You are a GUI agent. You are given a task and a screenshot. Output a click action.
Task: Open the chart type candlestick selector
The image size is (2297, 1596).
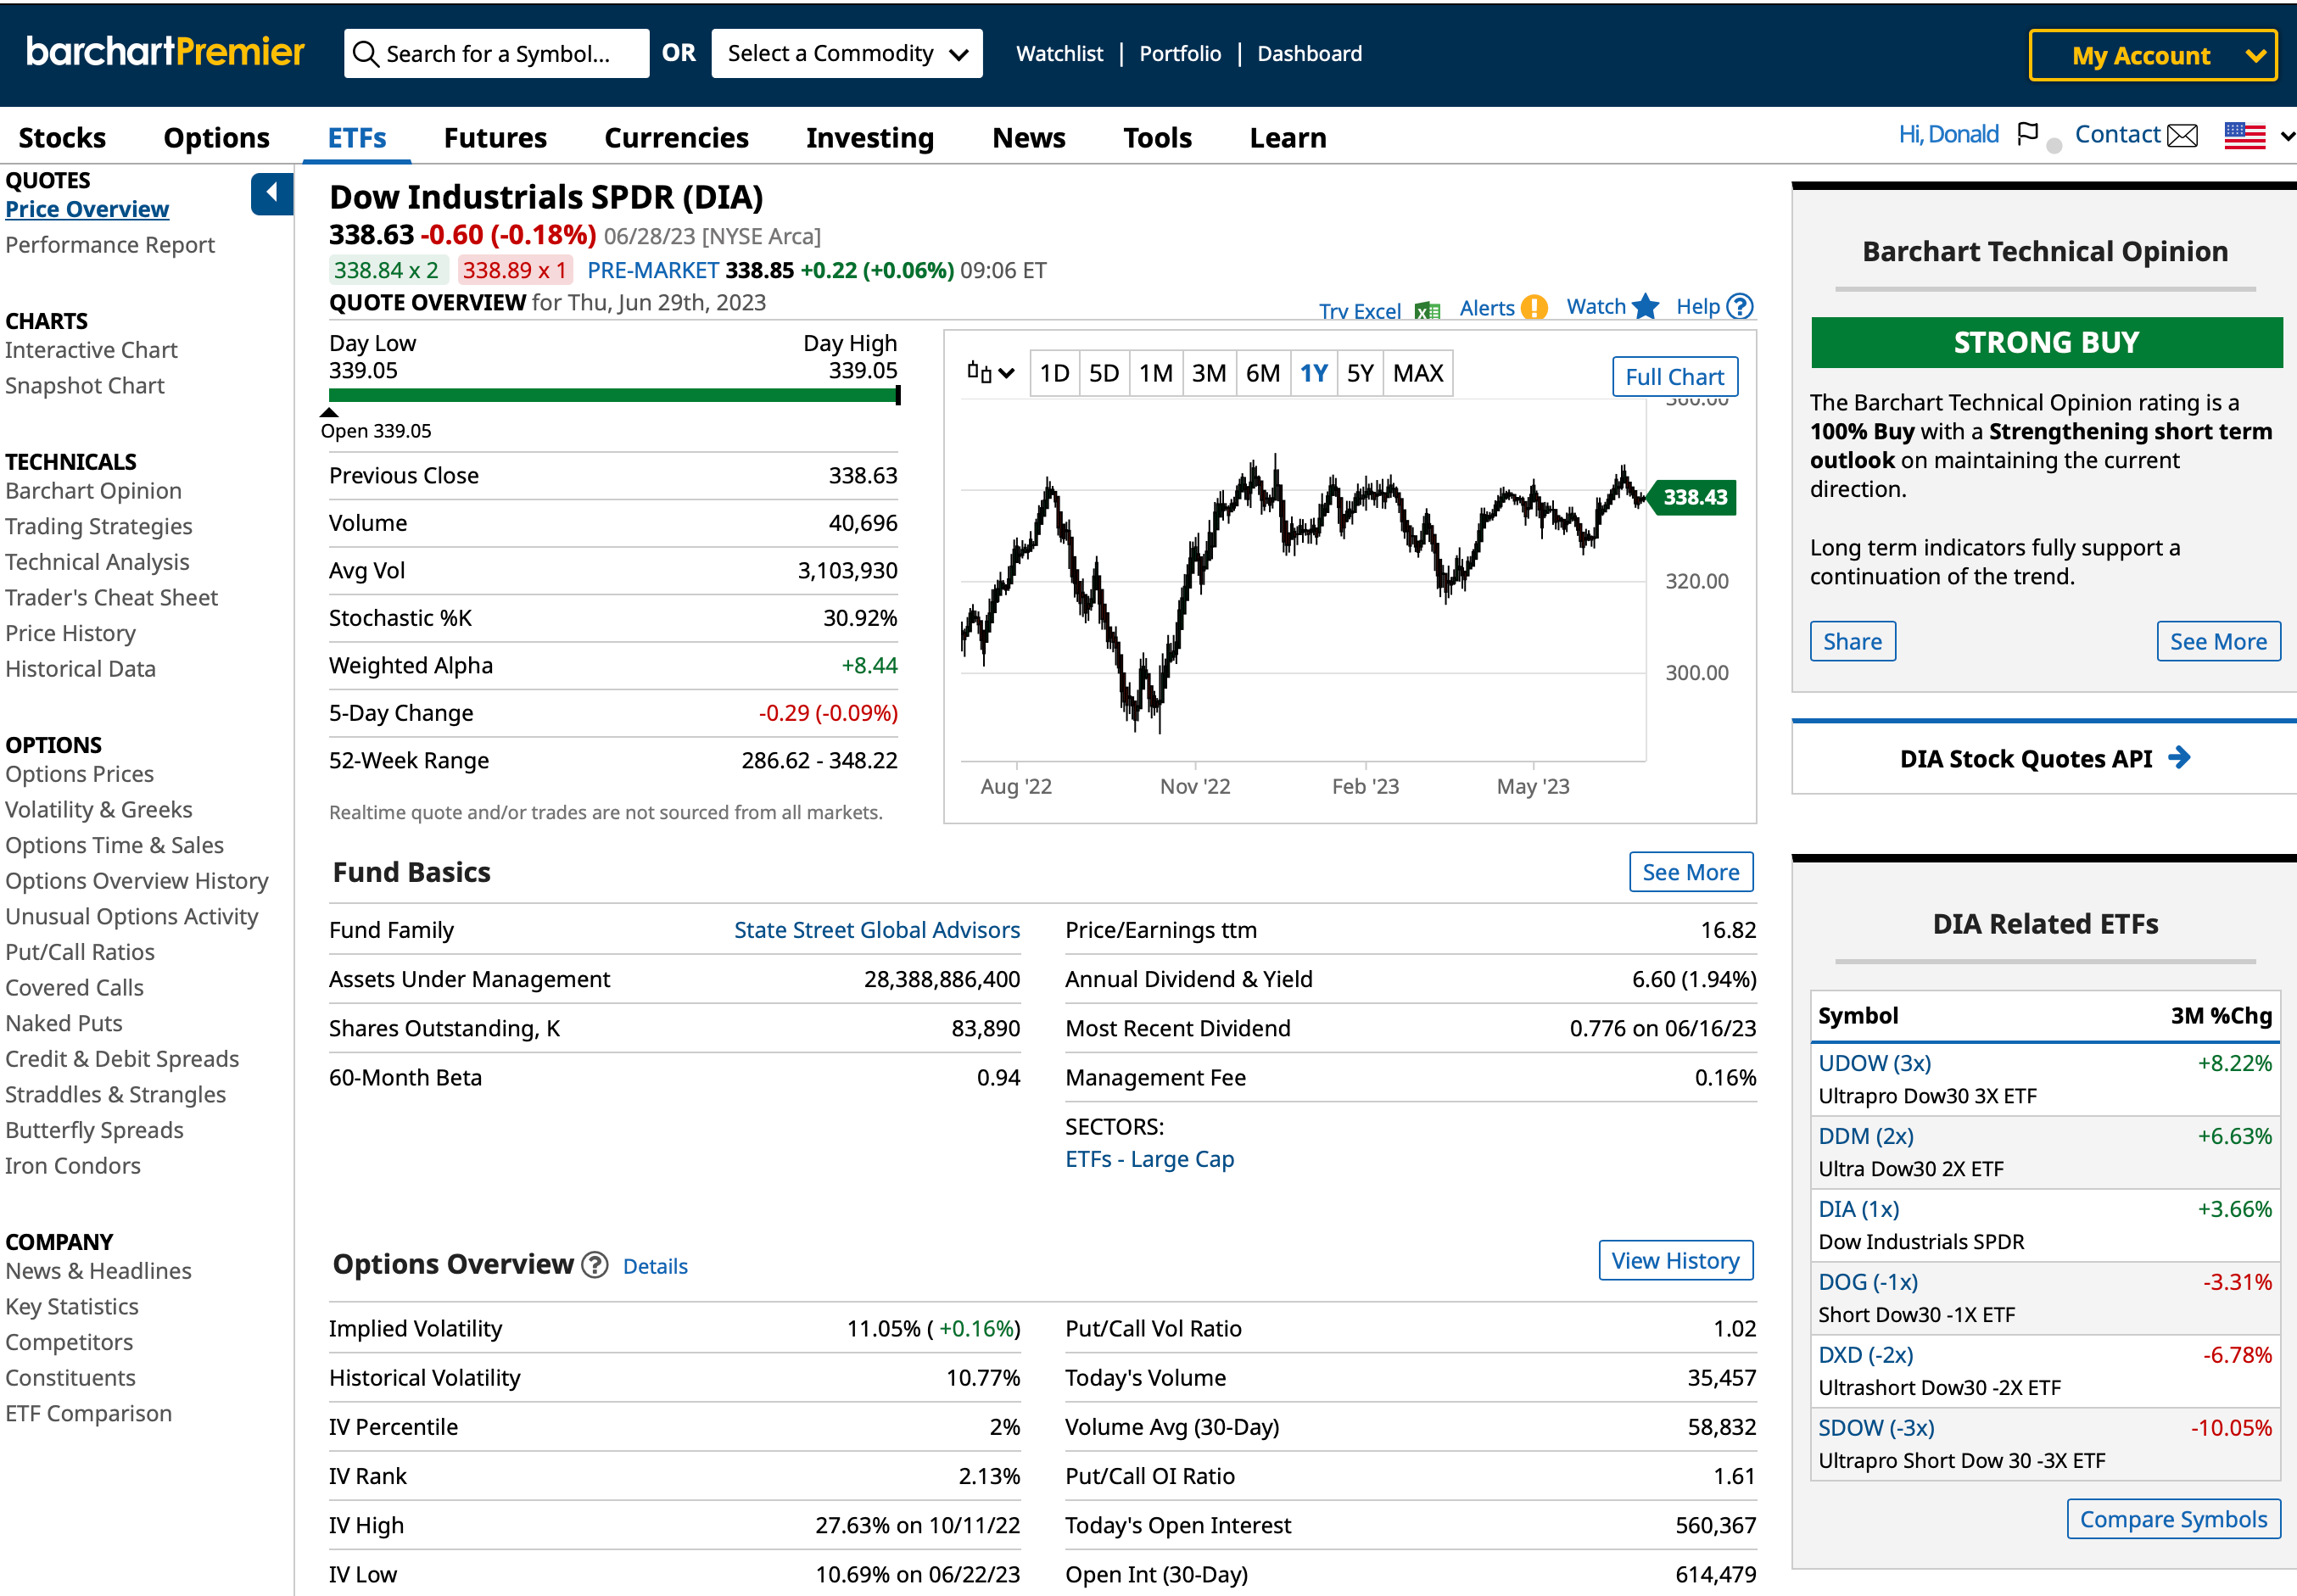pyautogui.click(x=990, y=373)
